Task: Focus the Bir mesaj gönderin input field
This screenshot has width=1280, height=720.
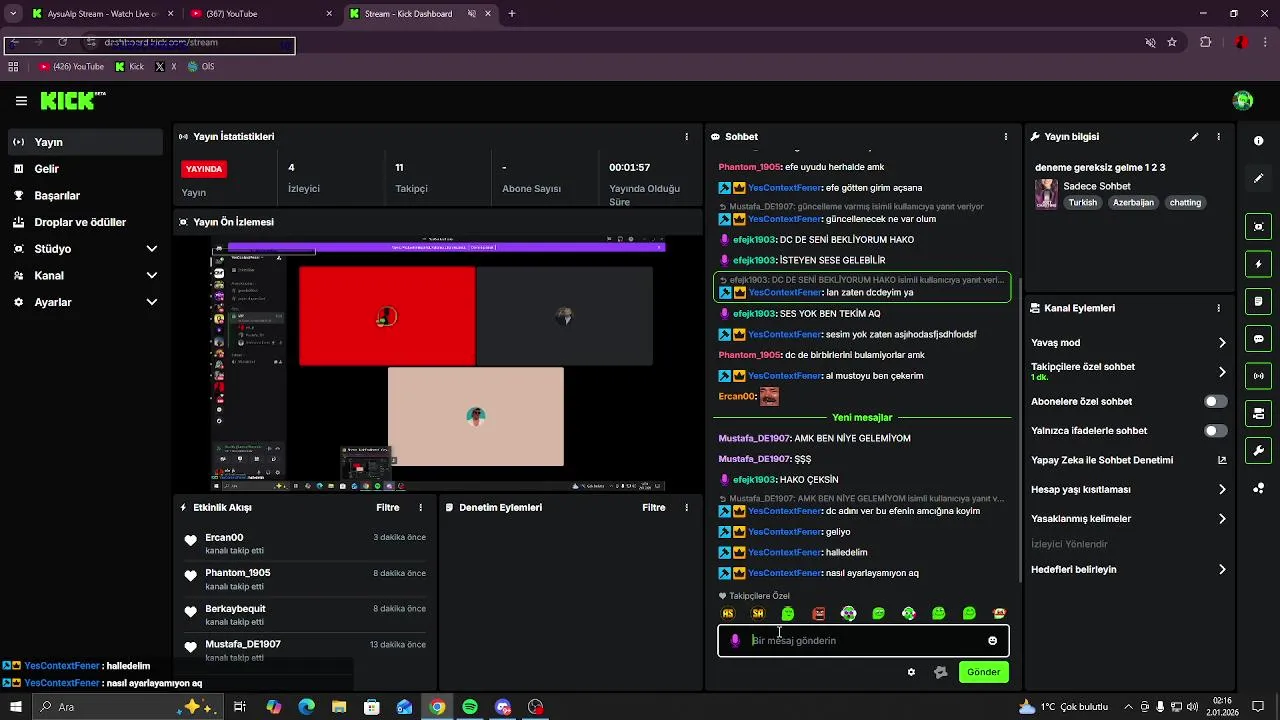Action: click(x=863, y=641)
